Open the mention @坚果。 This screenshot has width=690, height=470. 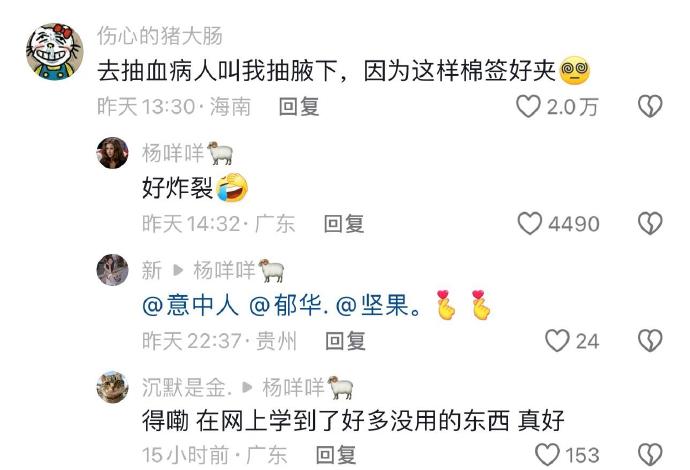click(x=378, y=305)
